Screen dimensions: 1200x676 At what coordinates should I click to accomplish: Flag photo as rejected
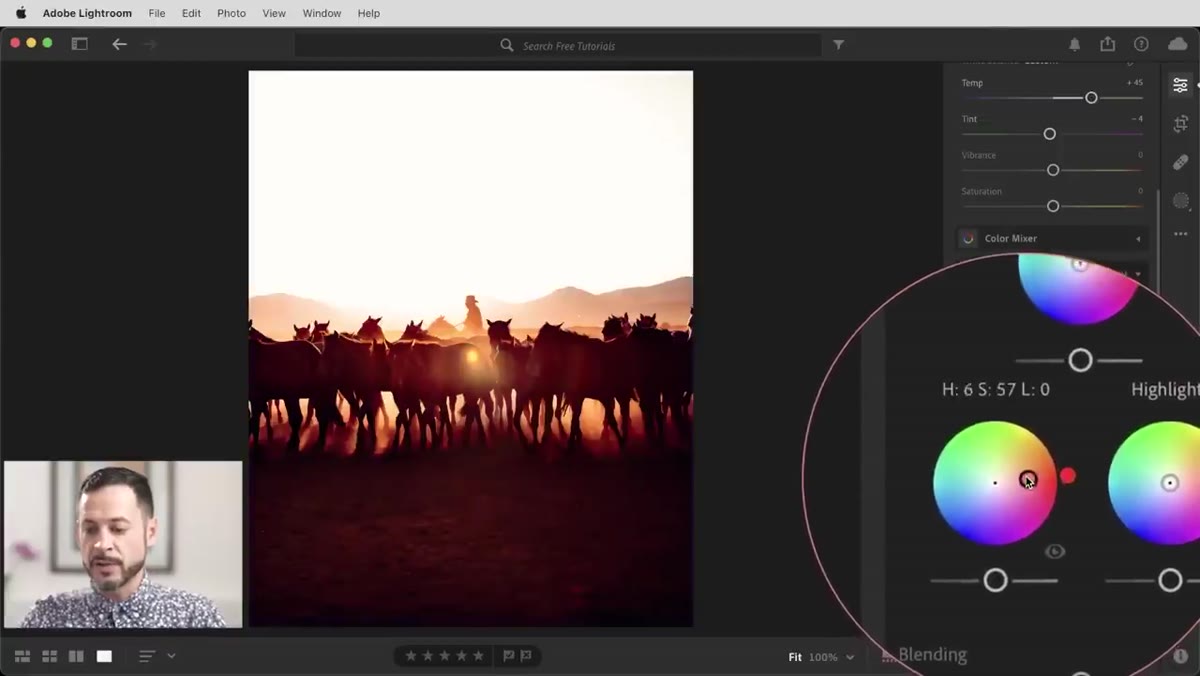click(x=526, y=656)
